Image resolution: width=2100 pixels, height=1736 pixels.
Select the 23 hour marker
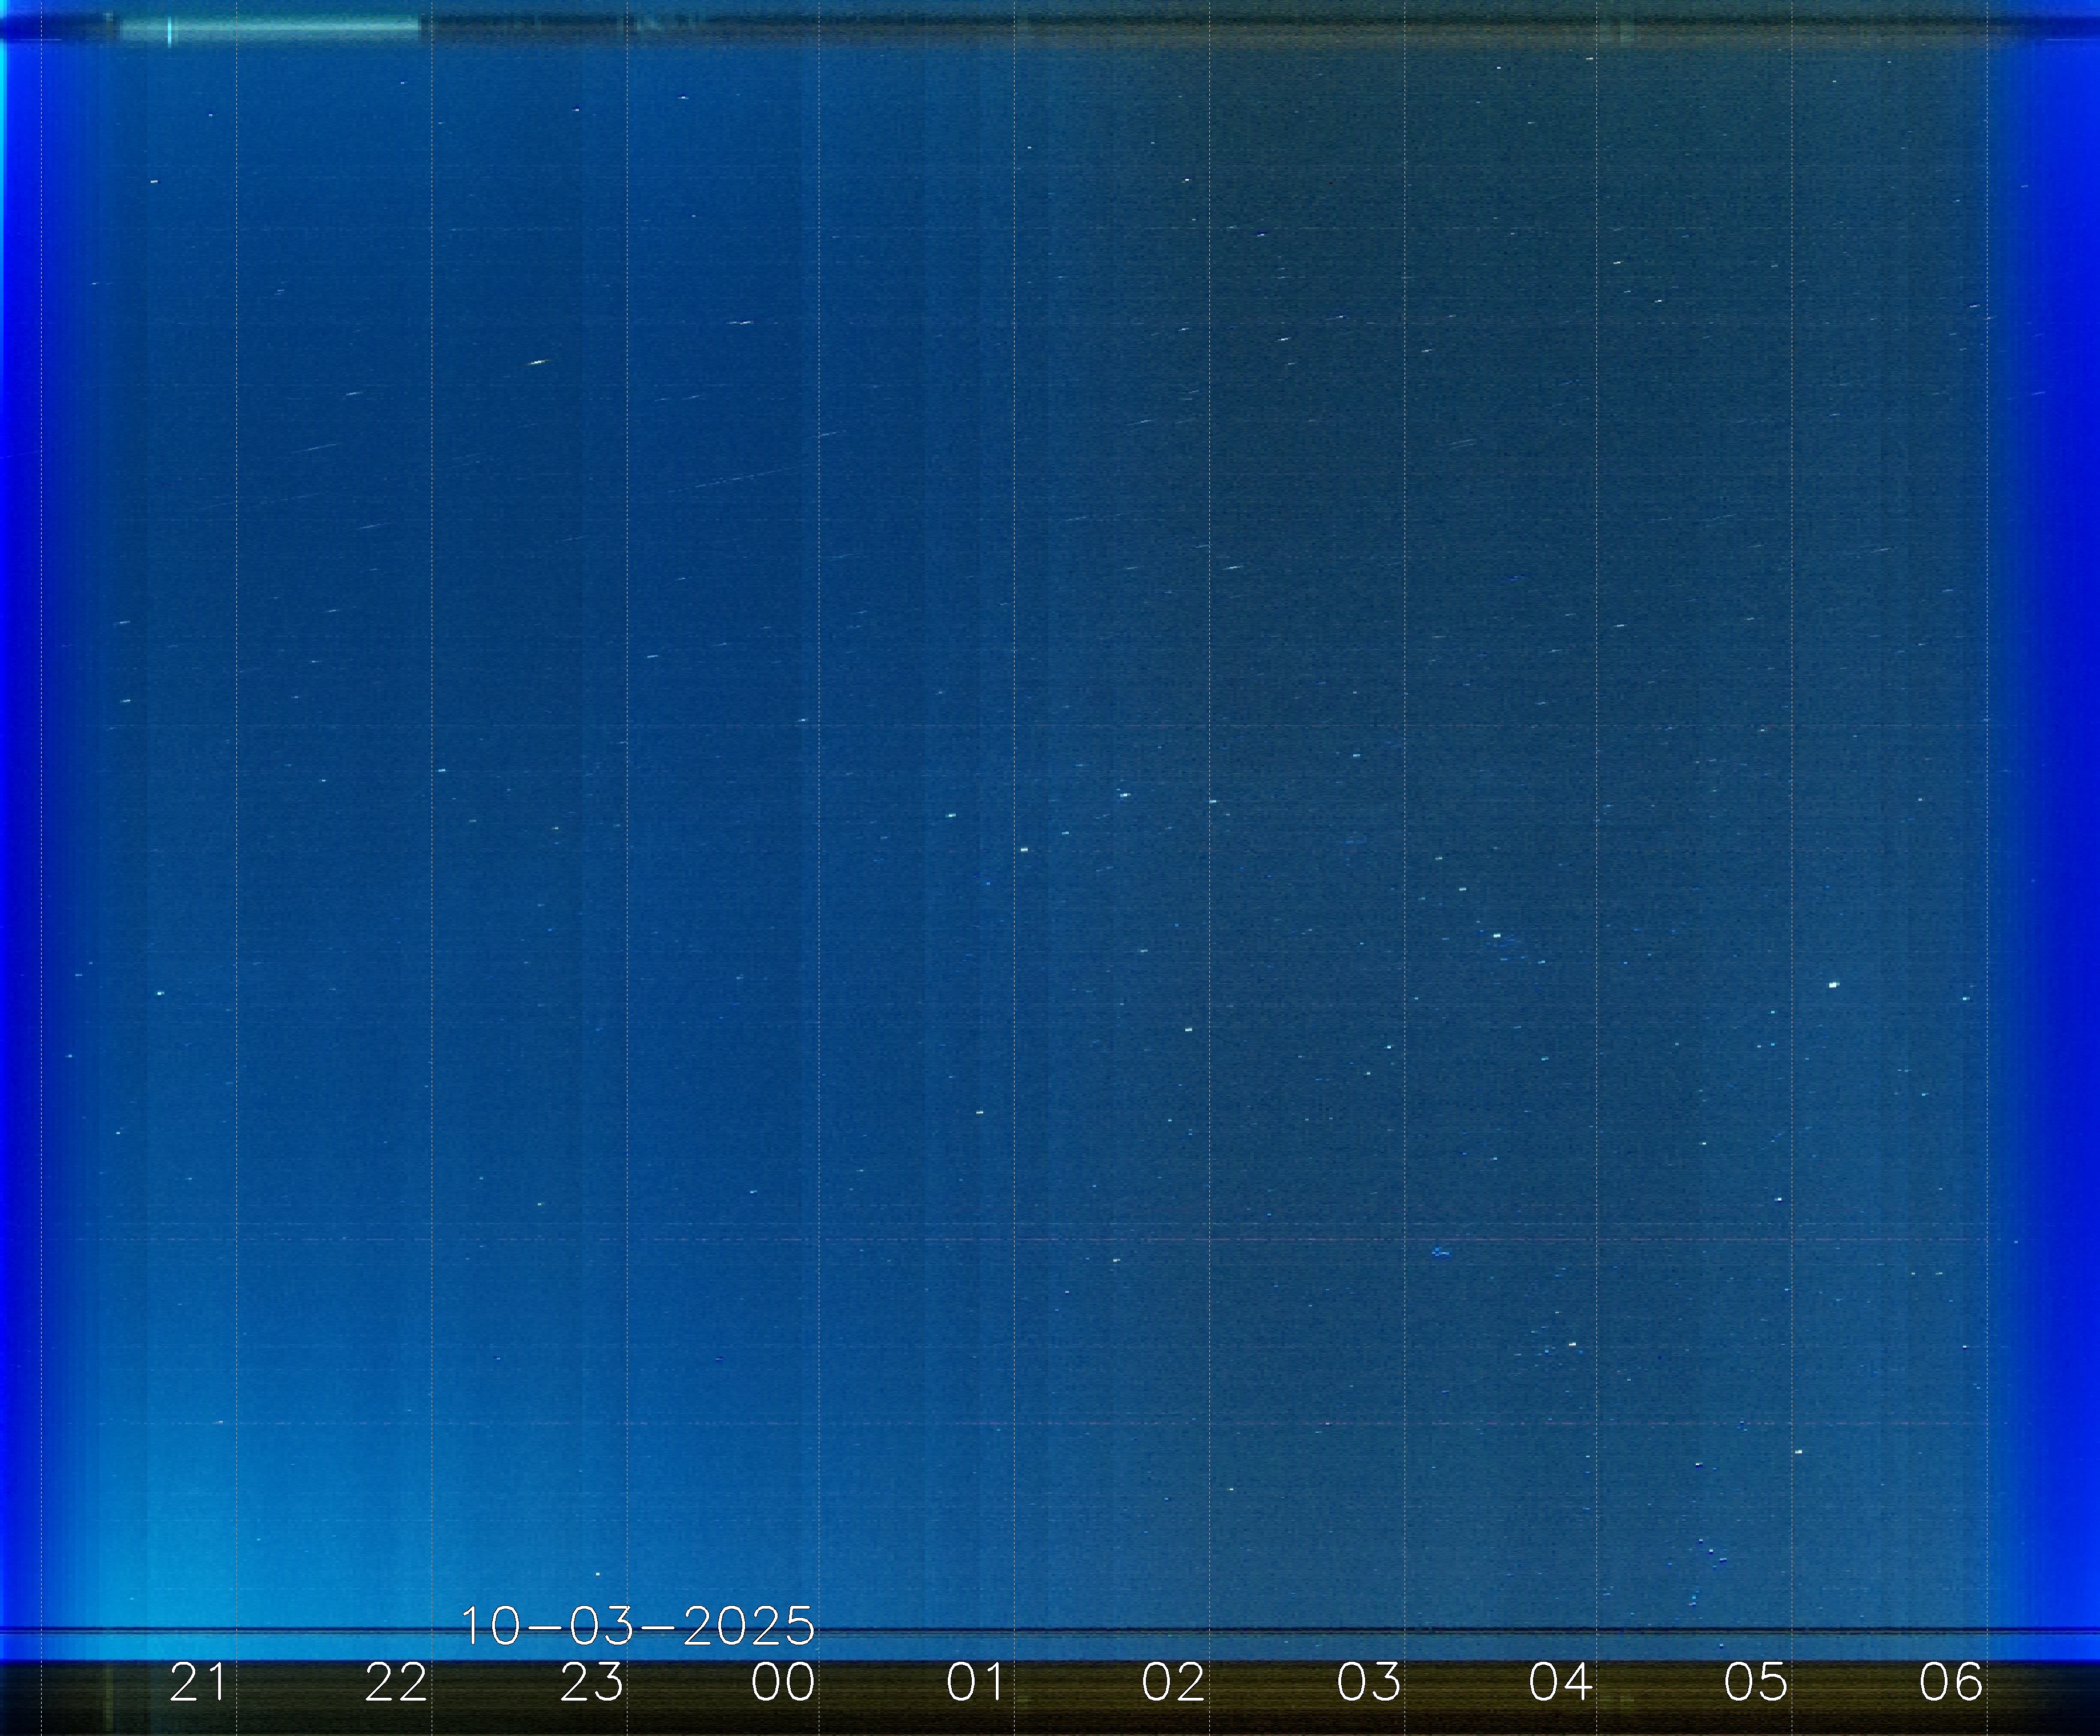[x=591, y=1683]
